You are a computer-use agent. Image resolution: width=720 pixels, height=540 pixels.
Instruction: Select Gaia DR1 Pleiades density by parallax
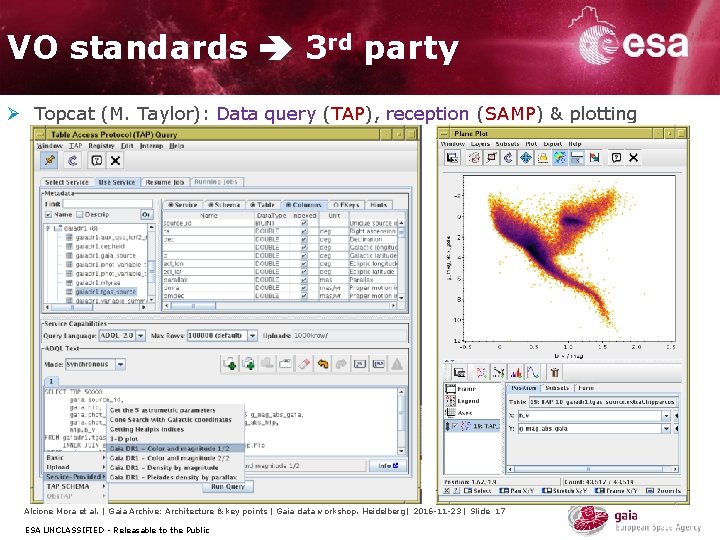tap(173, 477)
